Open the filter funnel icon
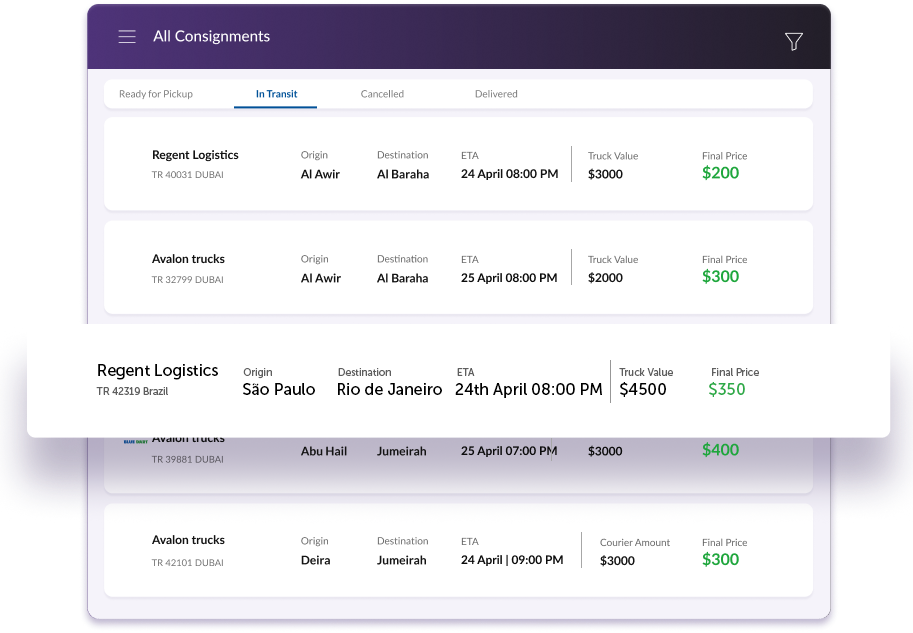This screenshot has height=633, width=913. click(794, 41)
